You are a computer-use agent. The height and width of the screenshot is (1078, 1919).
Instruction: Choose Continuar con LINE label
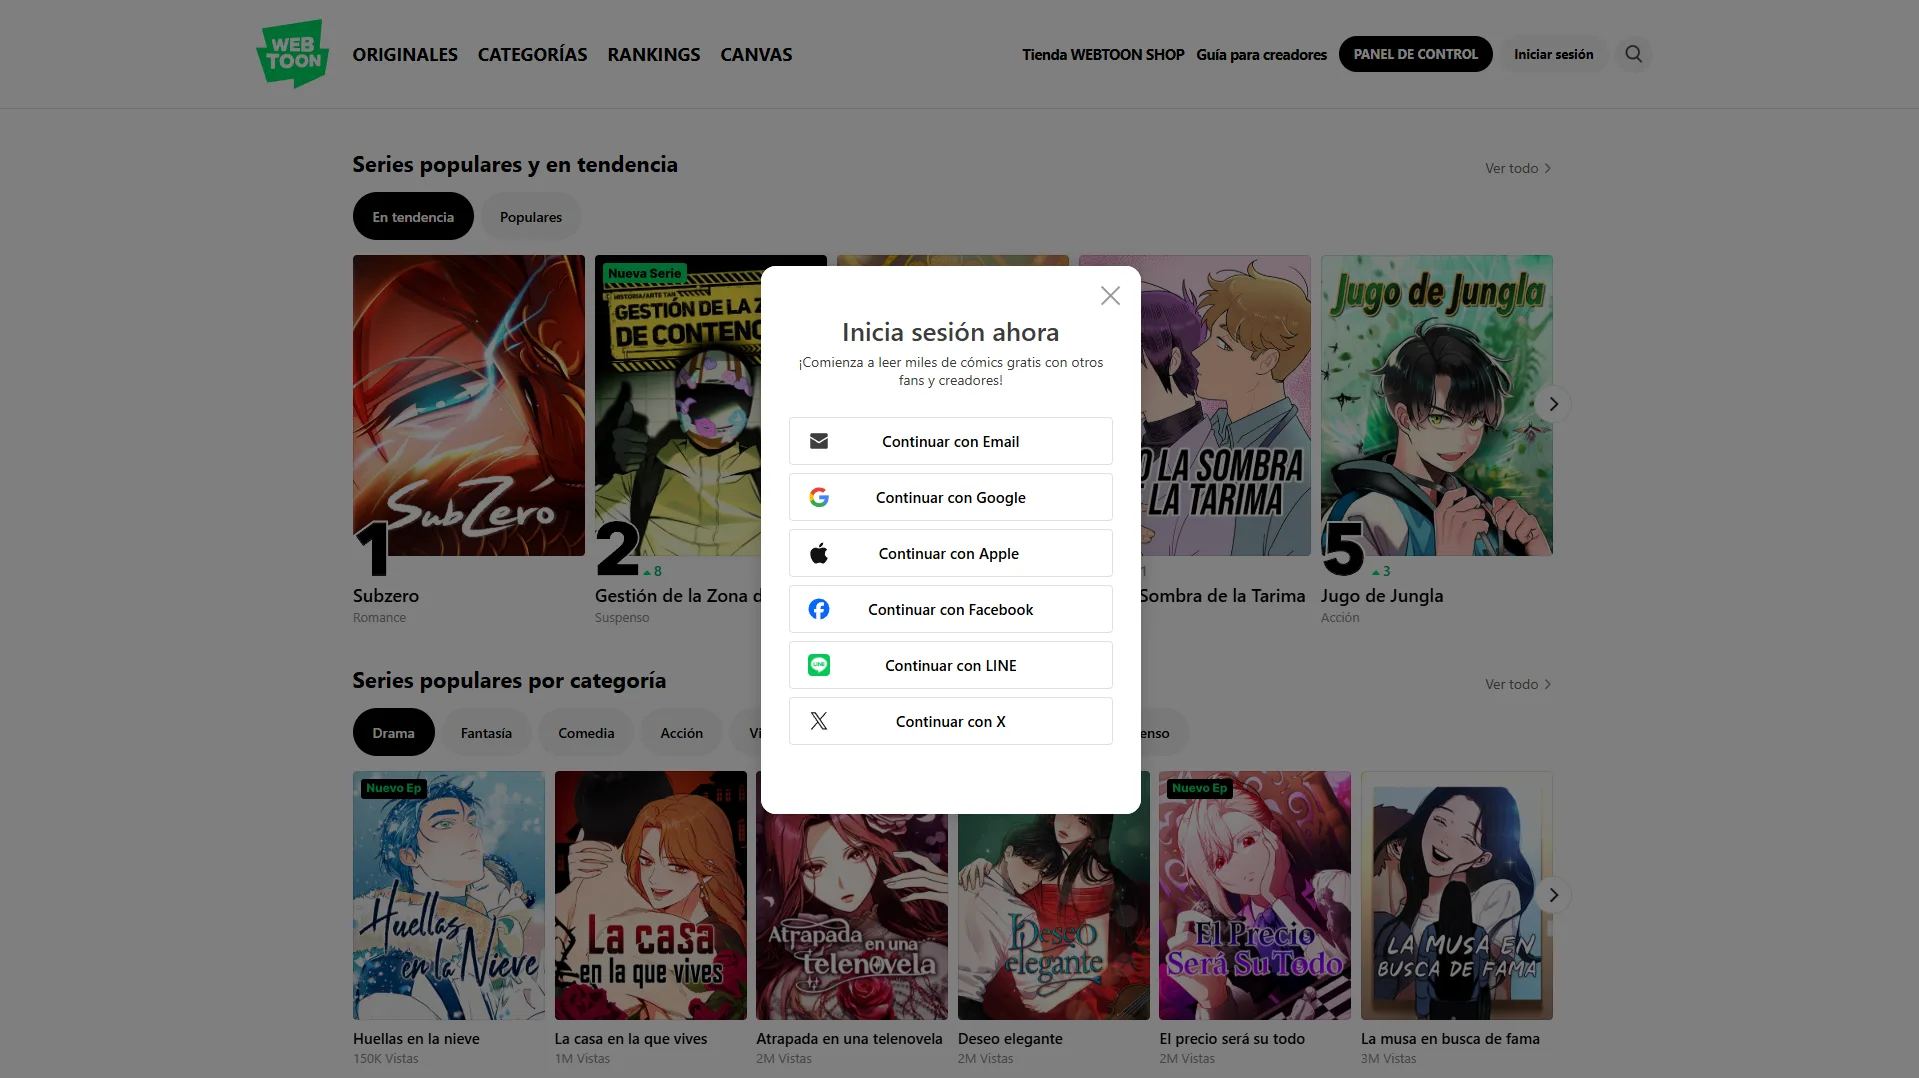950,666
